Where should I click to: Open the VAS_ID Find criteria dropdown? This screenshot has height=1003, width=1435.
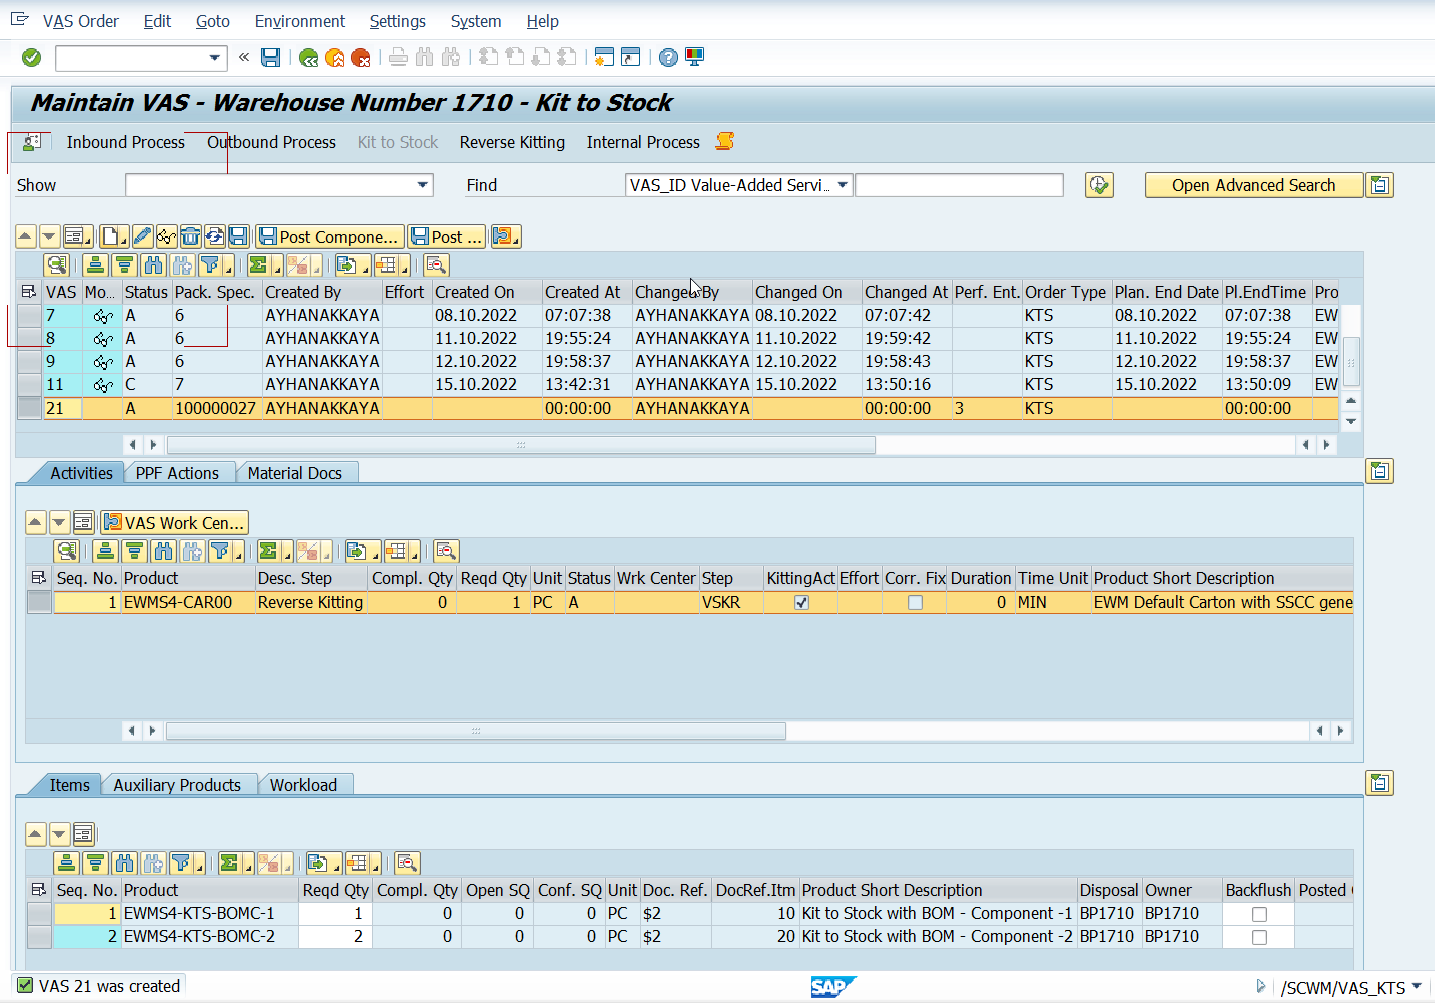pyautogui.click(x=843, y=185)
